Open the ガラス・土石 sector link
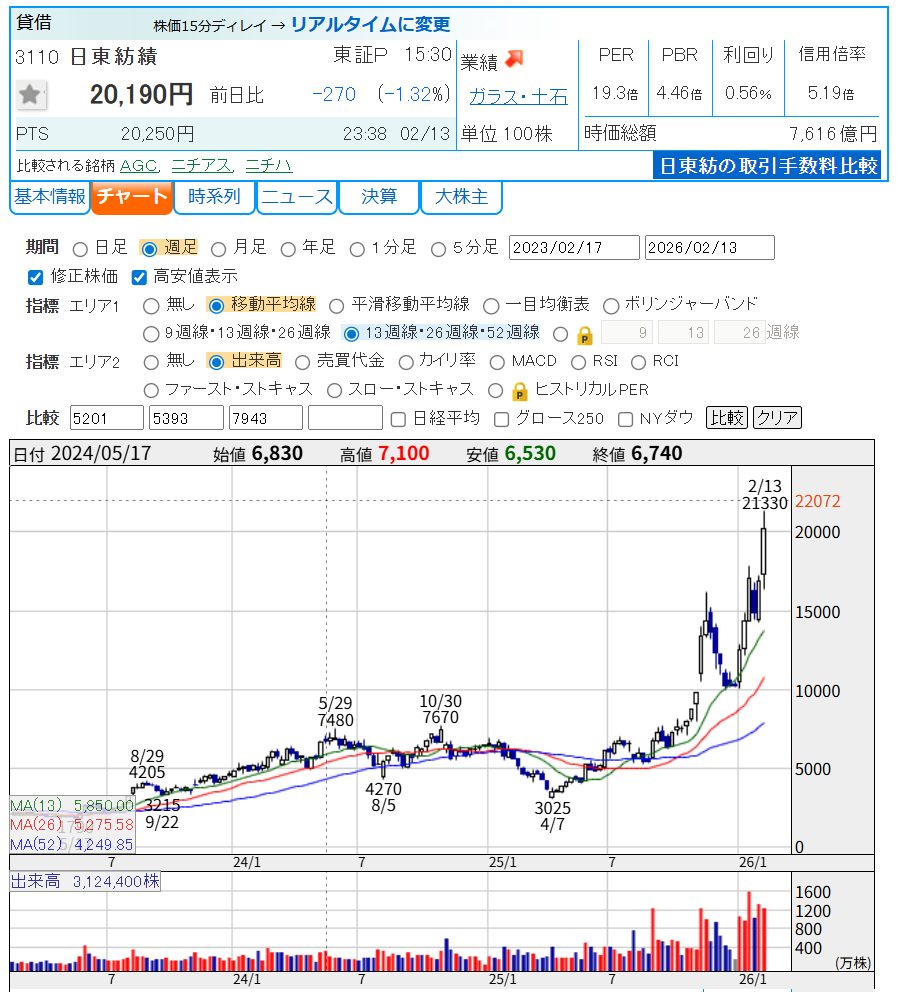The image size is (898, 992). tap(518, 96)
